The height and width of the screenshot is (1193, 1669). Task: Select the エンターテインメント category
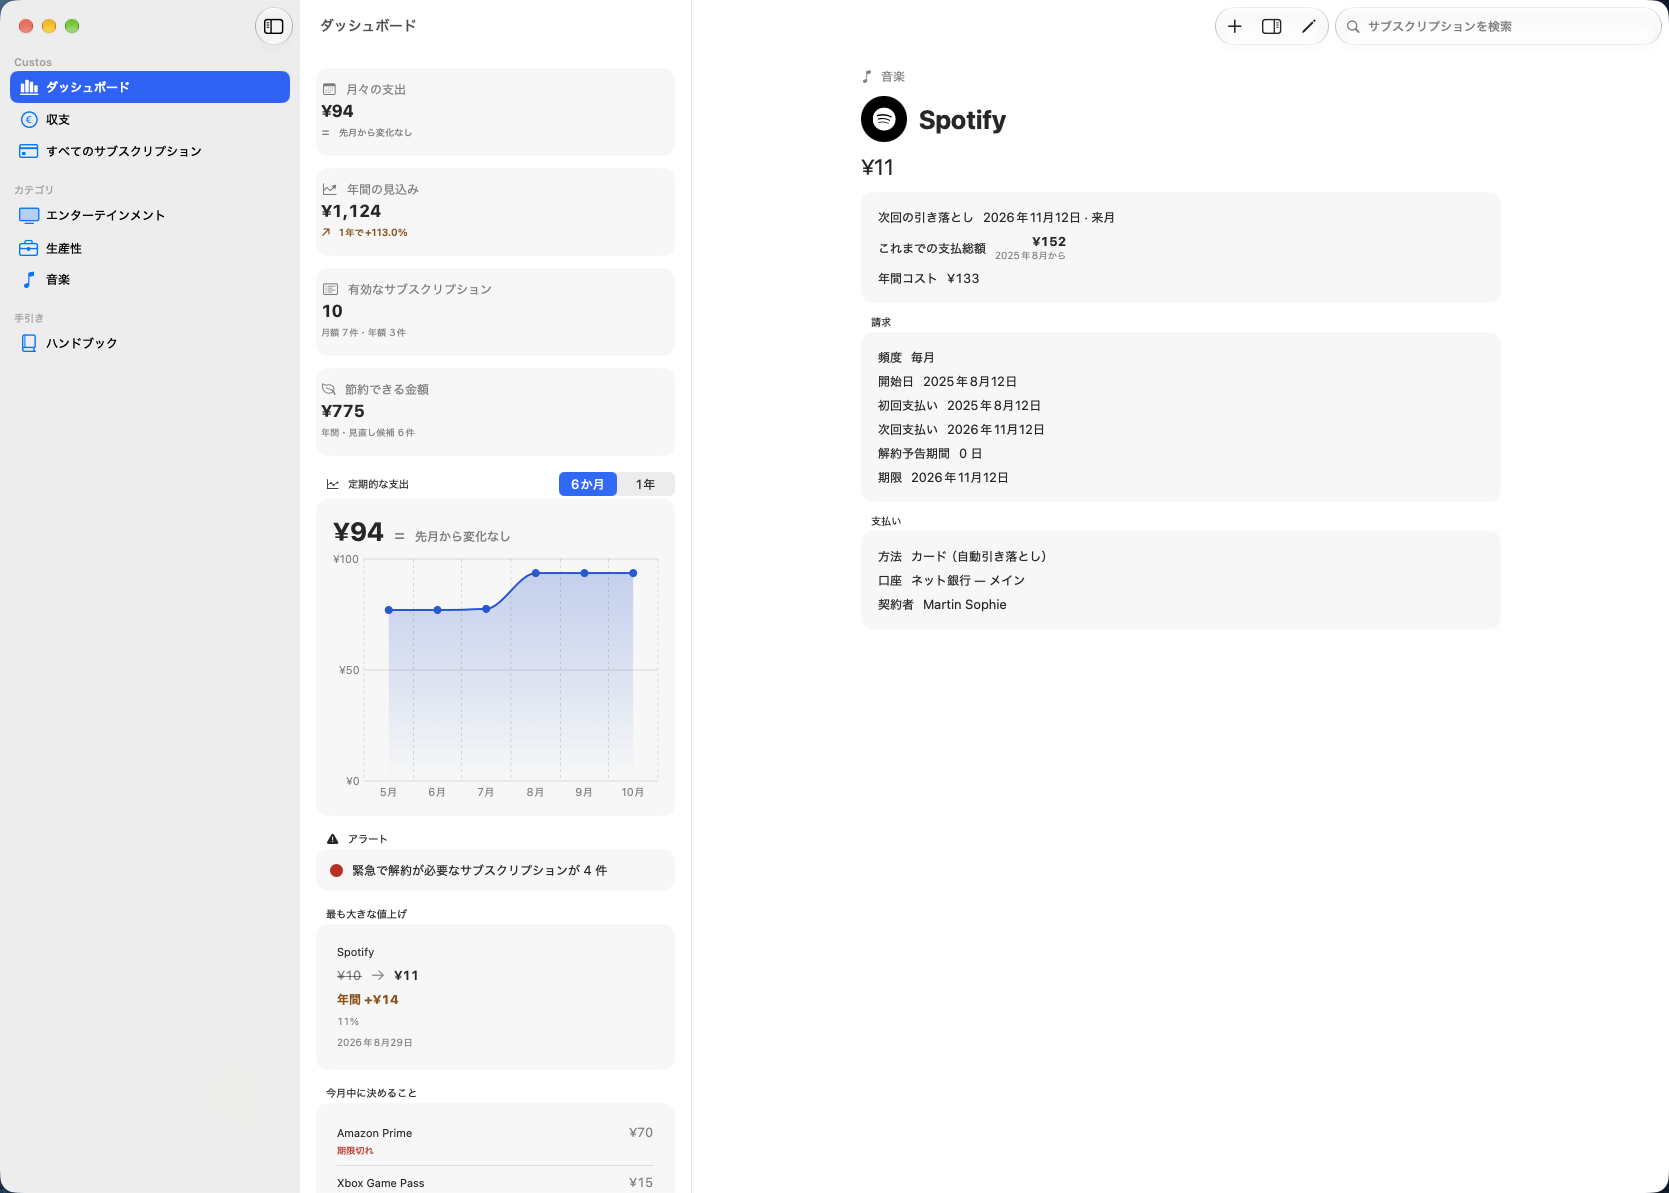tap(150, 215)
